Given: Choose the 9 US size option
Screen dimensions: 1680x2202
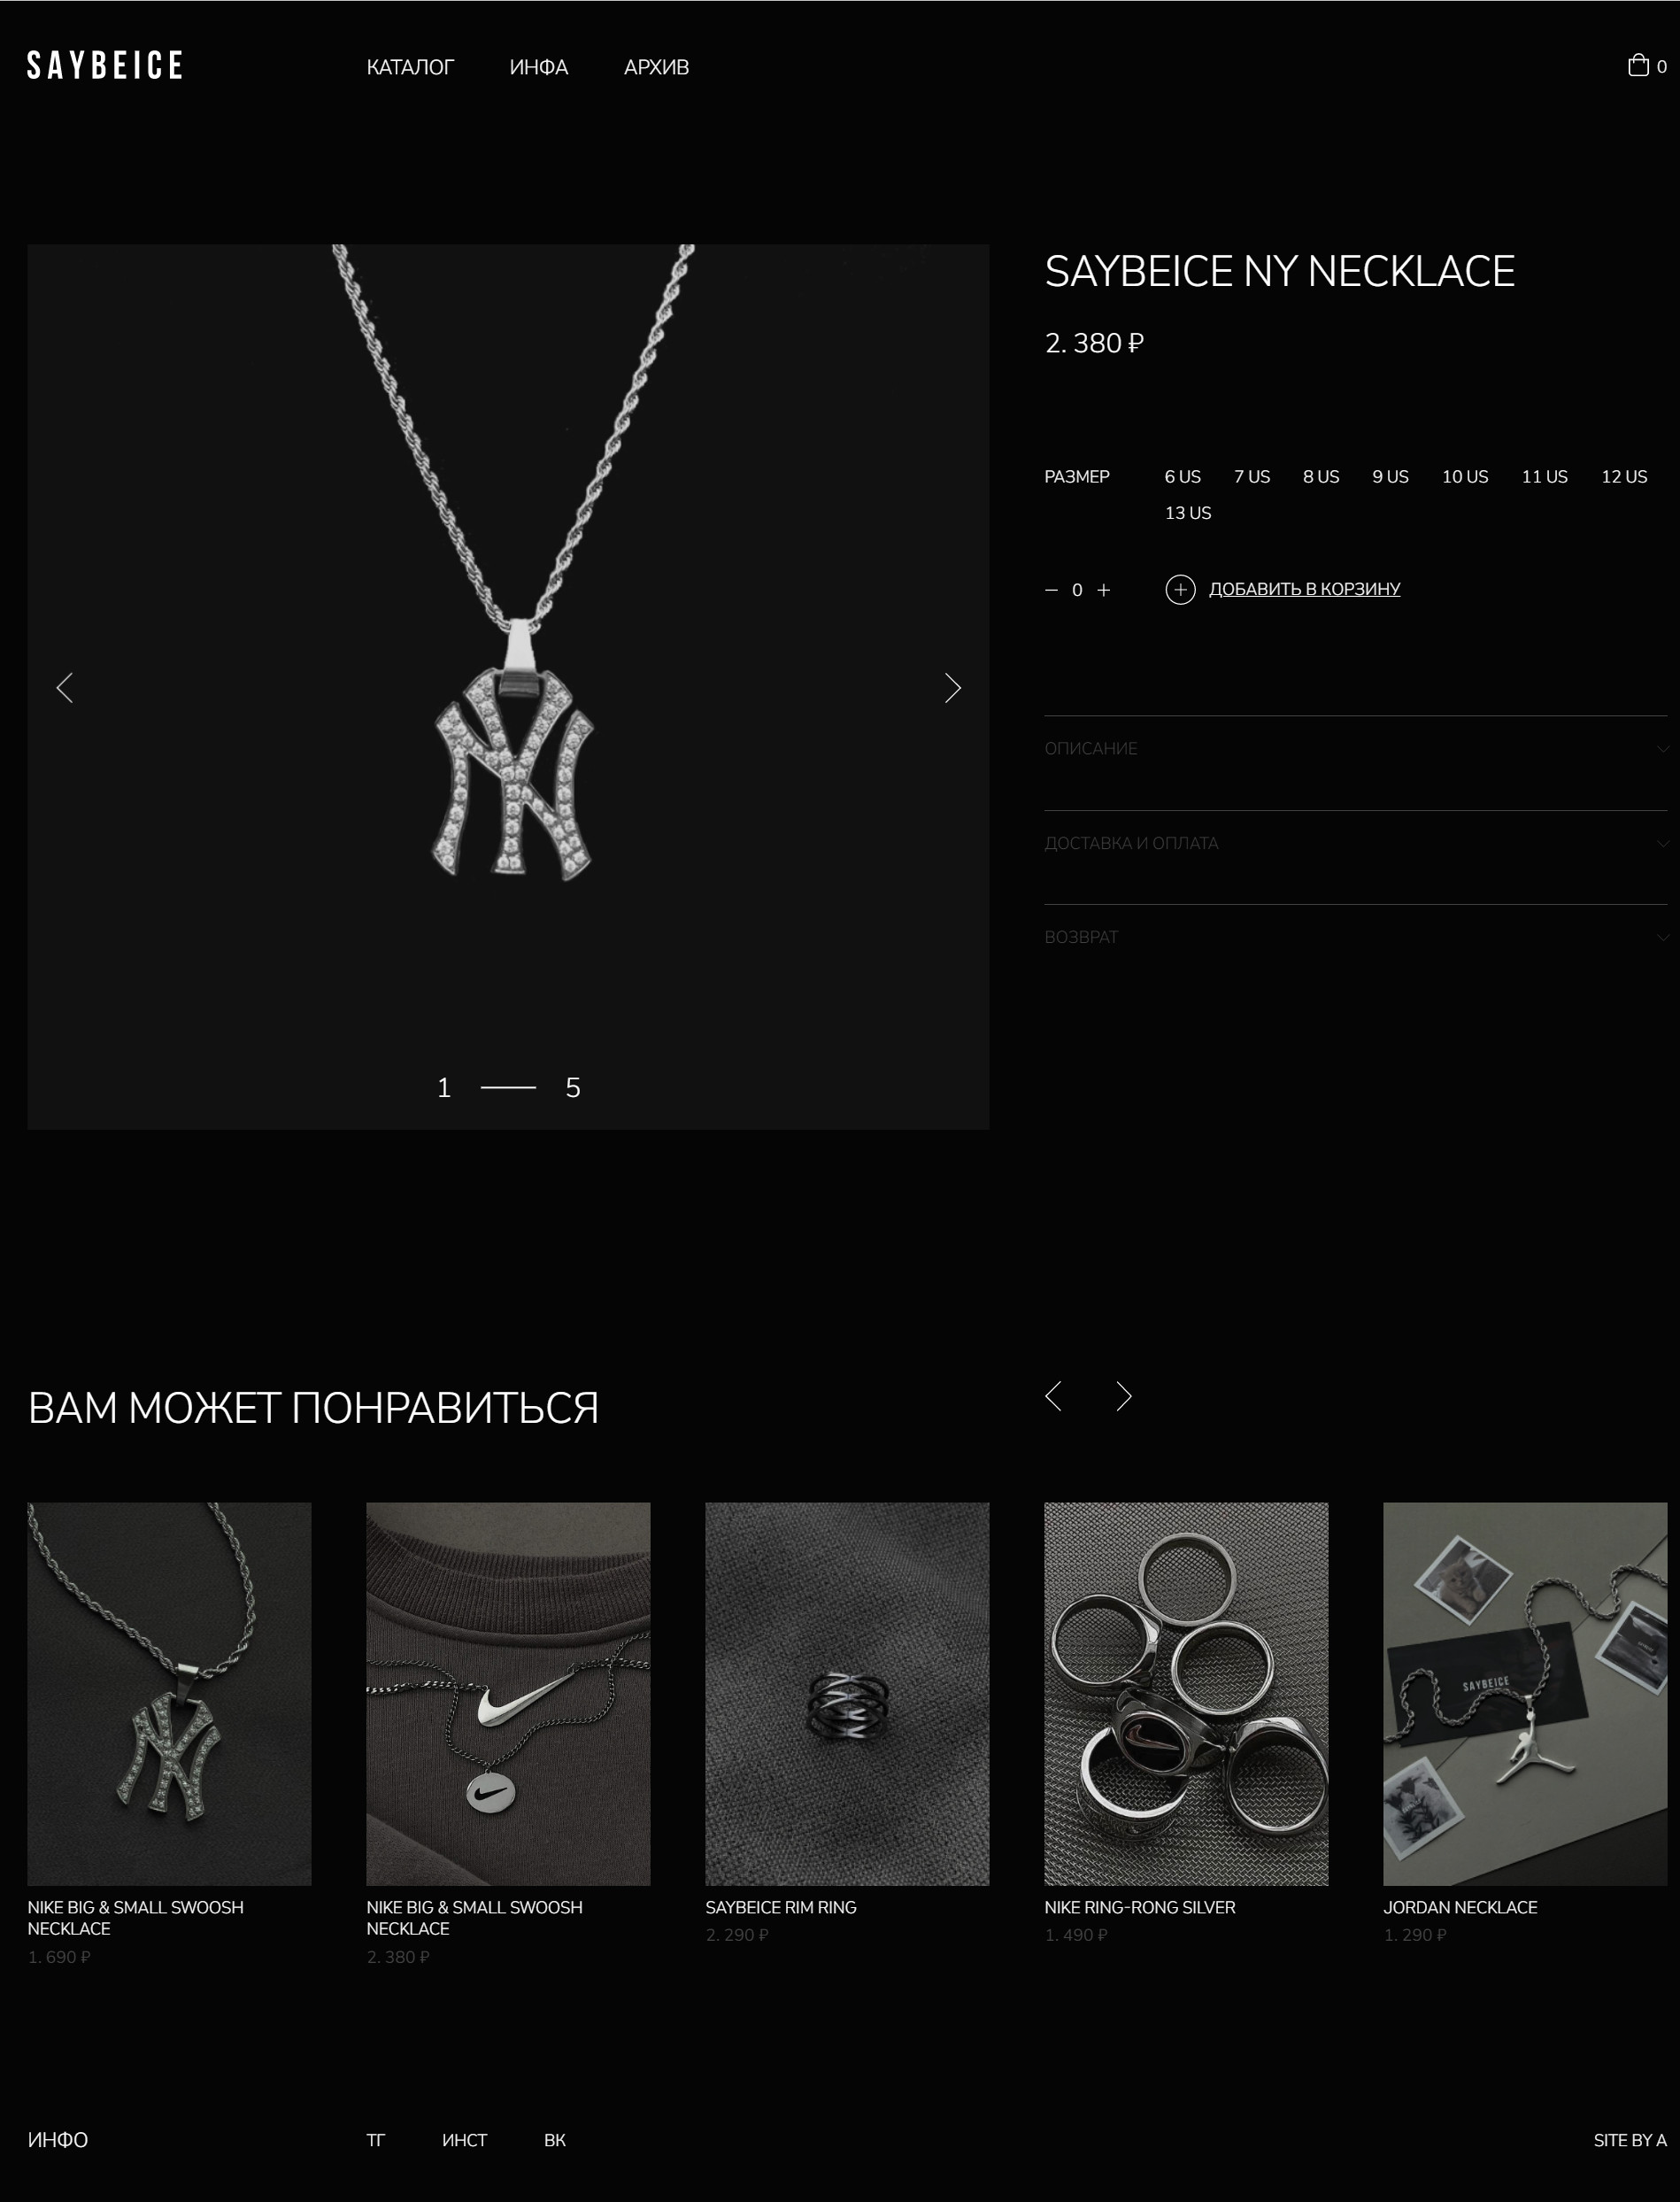Looking at the screenshot, I should coord(1390,477).
